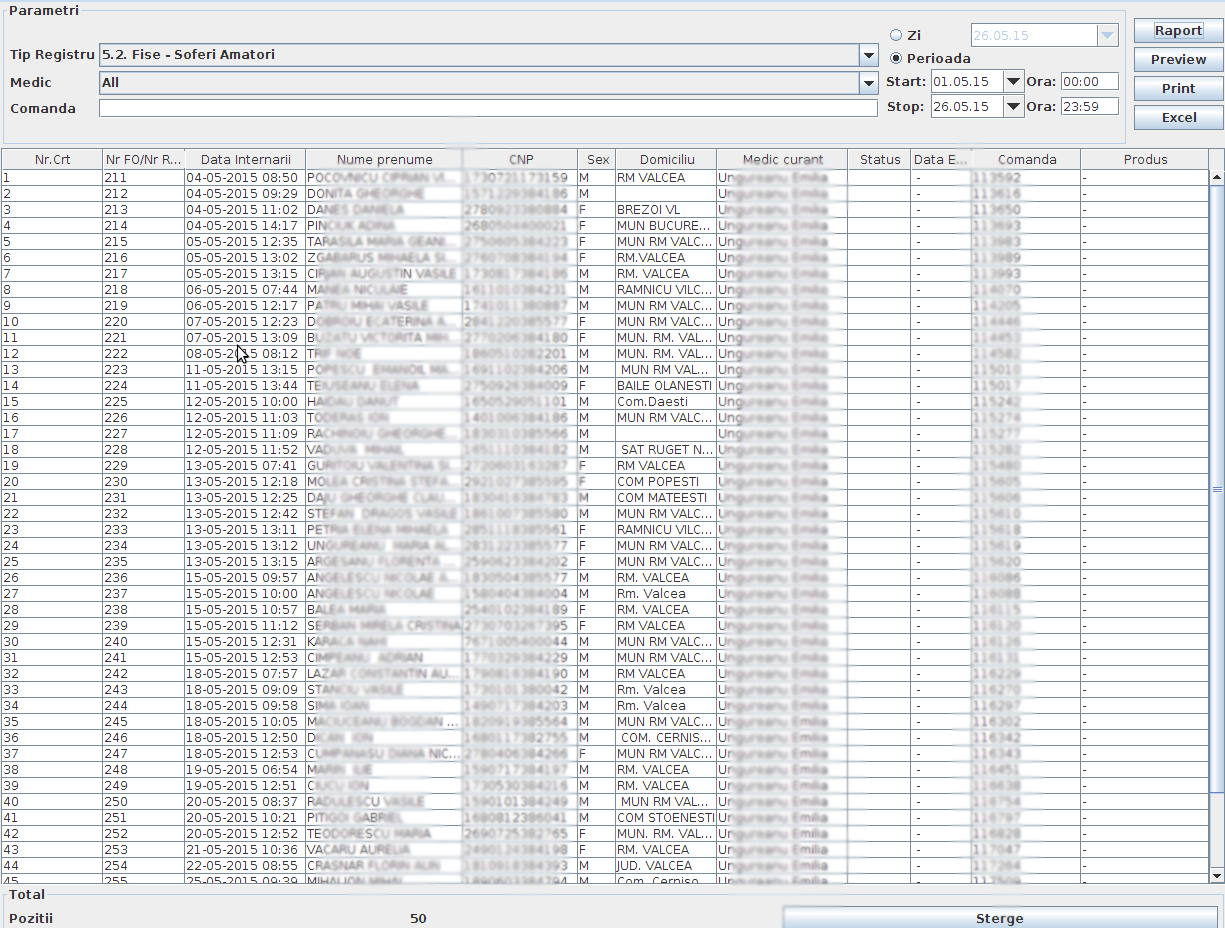Image resolution: width=1225 pixels, height=928 pixels.
Task: Click the Com.Daesti domicile cell
Action: click(666, 401)
